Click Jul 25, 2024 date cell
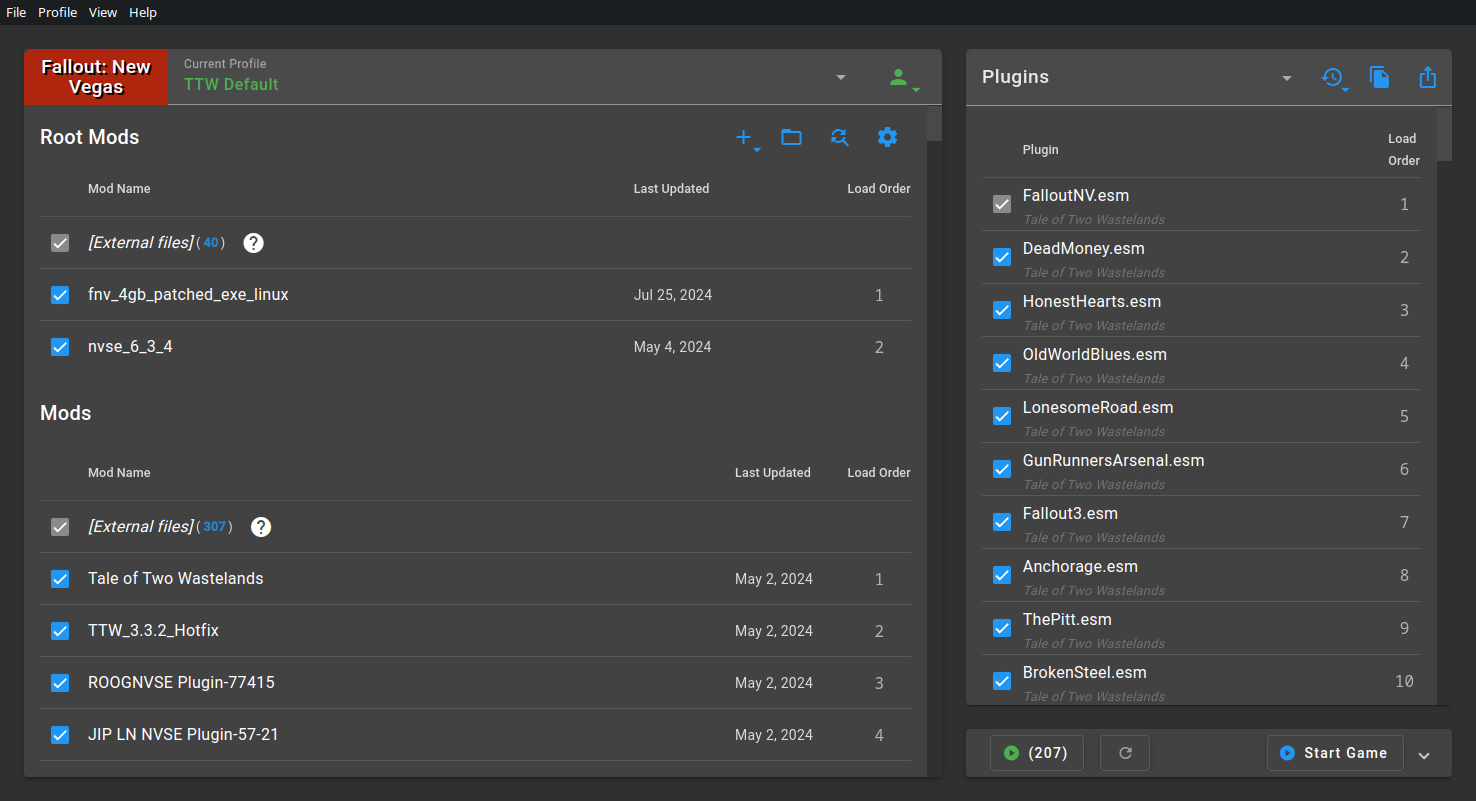 pyautogui.click(x=673, y=295)
